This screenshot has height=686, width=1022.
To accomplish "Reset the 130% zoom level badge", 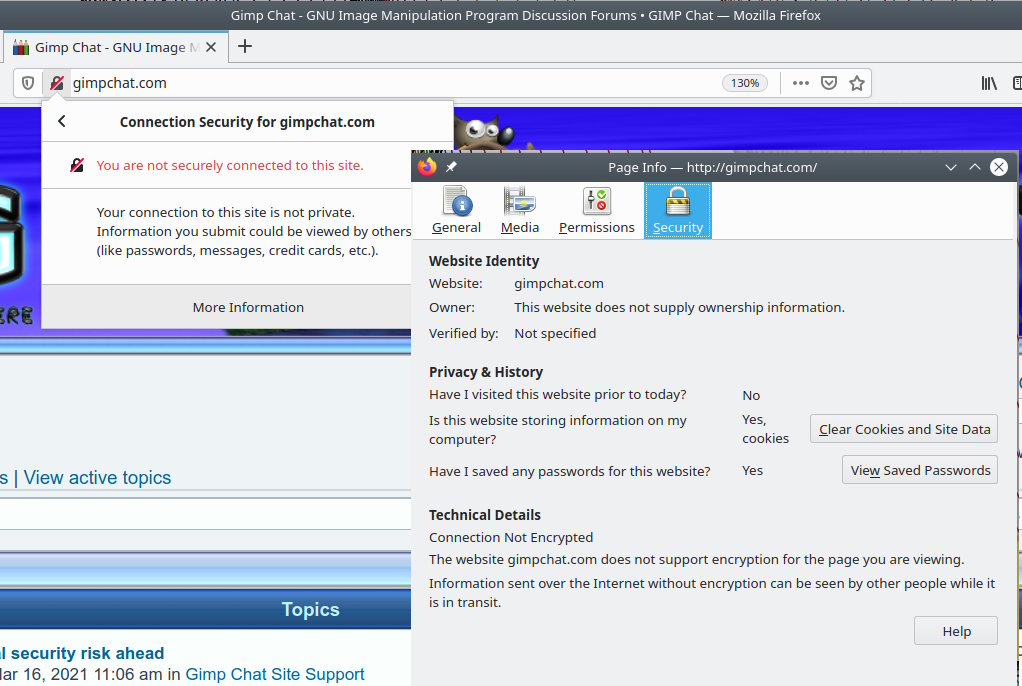I will 744,83.
